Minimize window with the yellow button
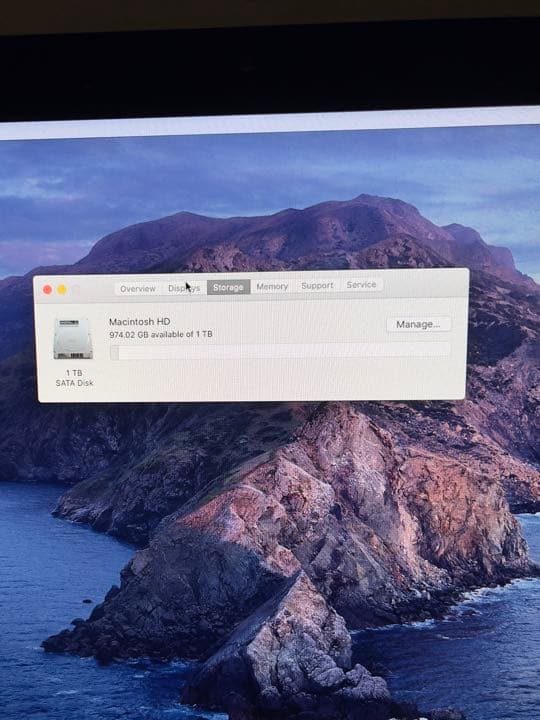 tap(62, 289)
